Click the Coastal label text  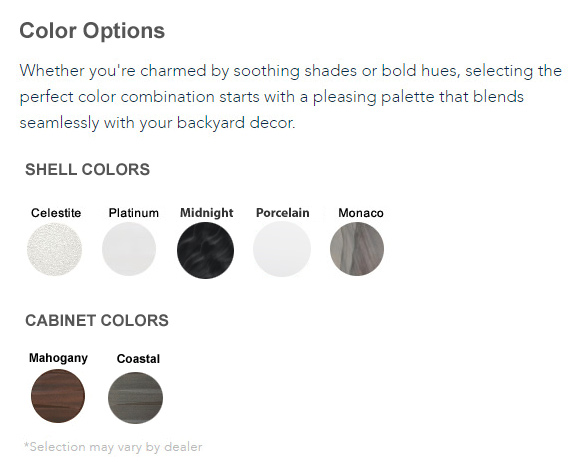(x=138, y=359)
